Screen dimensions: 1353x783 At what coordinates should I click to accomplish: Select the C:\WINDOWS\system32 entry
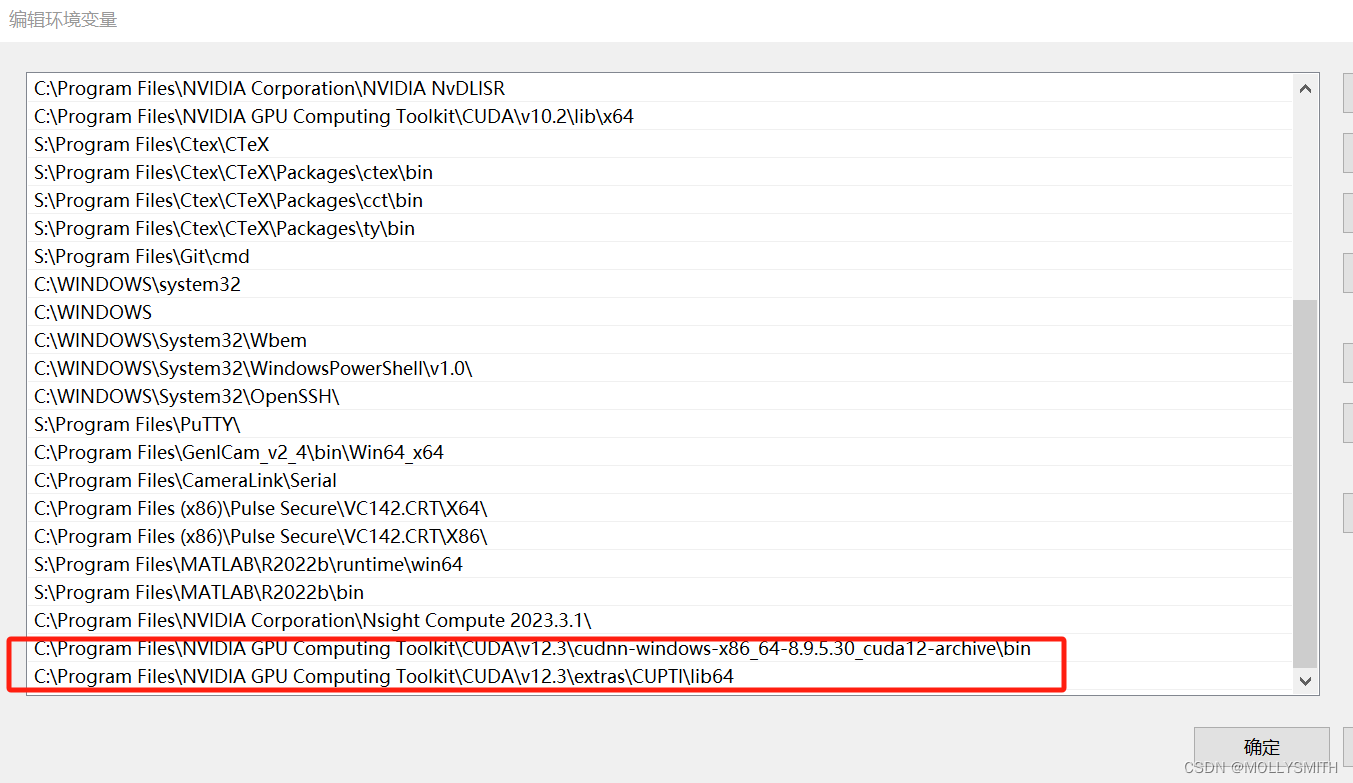[x=660, y=284]
